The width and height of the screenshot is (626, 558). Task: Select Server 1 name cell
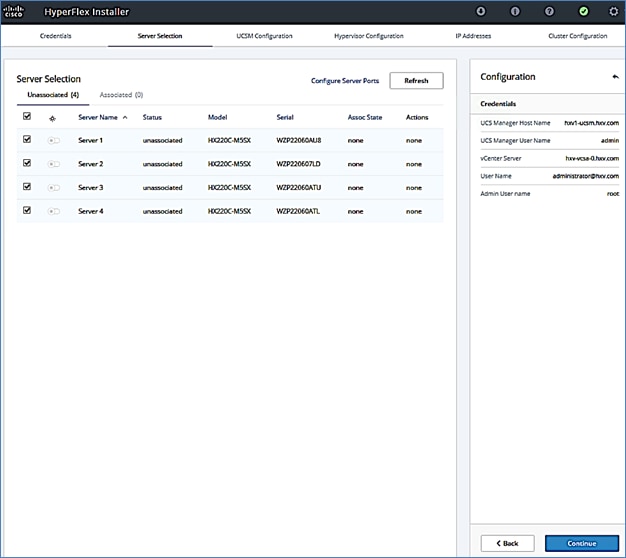(x=91, y=140)
